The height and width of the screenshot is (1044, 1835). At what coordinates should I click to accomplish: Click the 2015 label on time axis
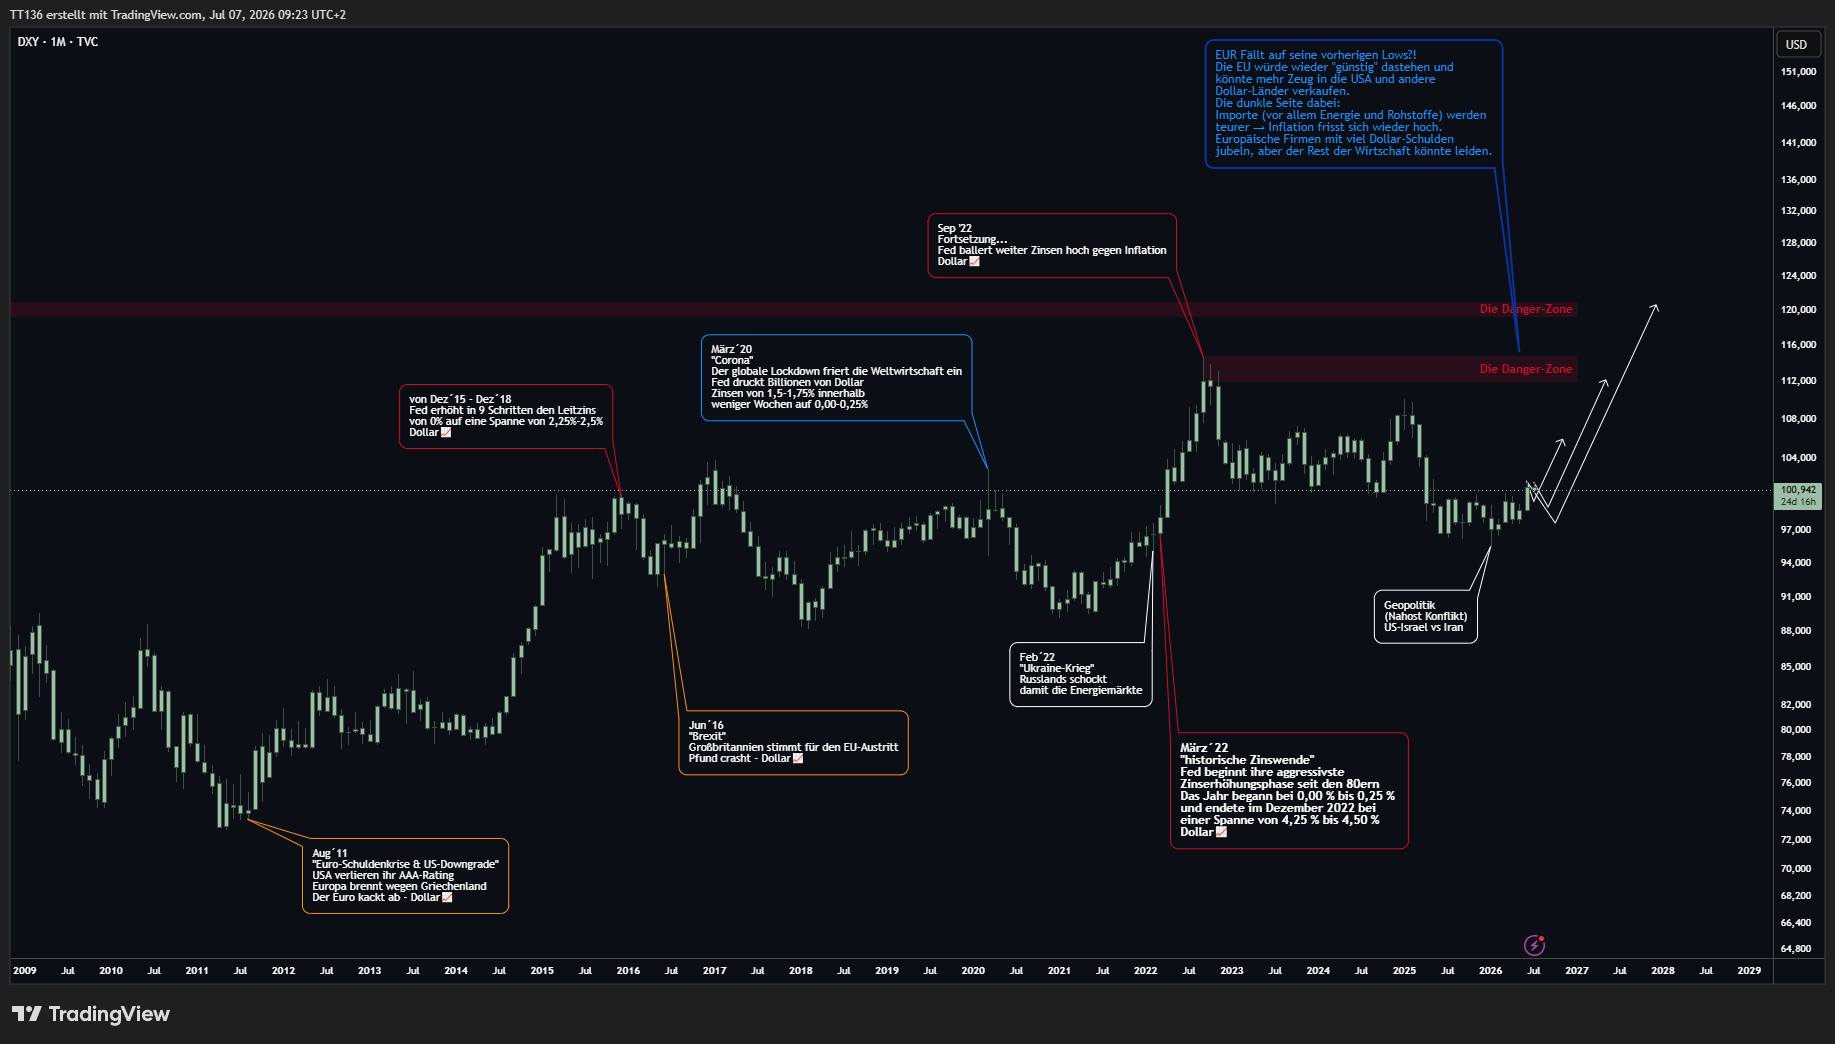542,971
